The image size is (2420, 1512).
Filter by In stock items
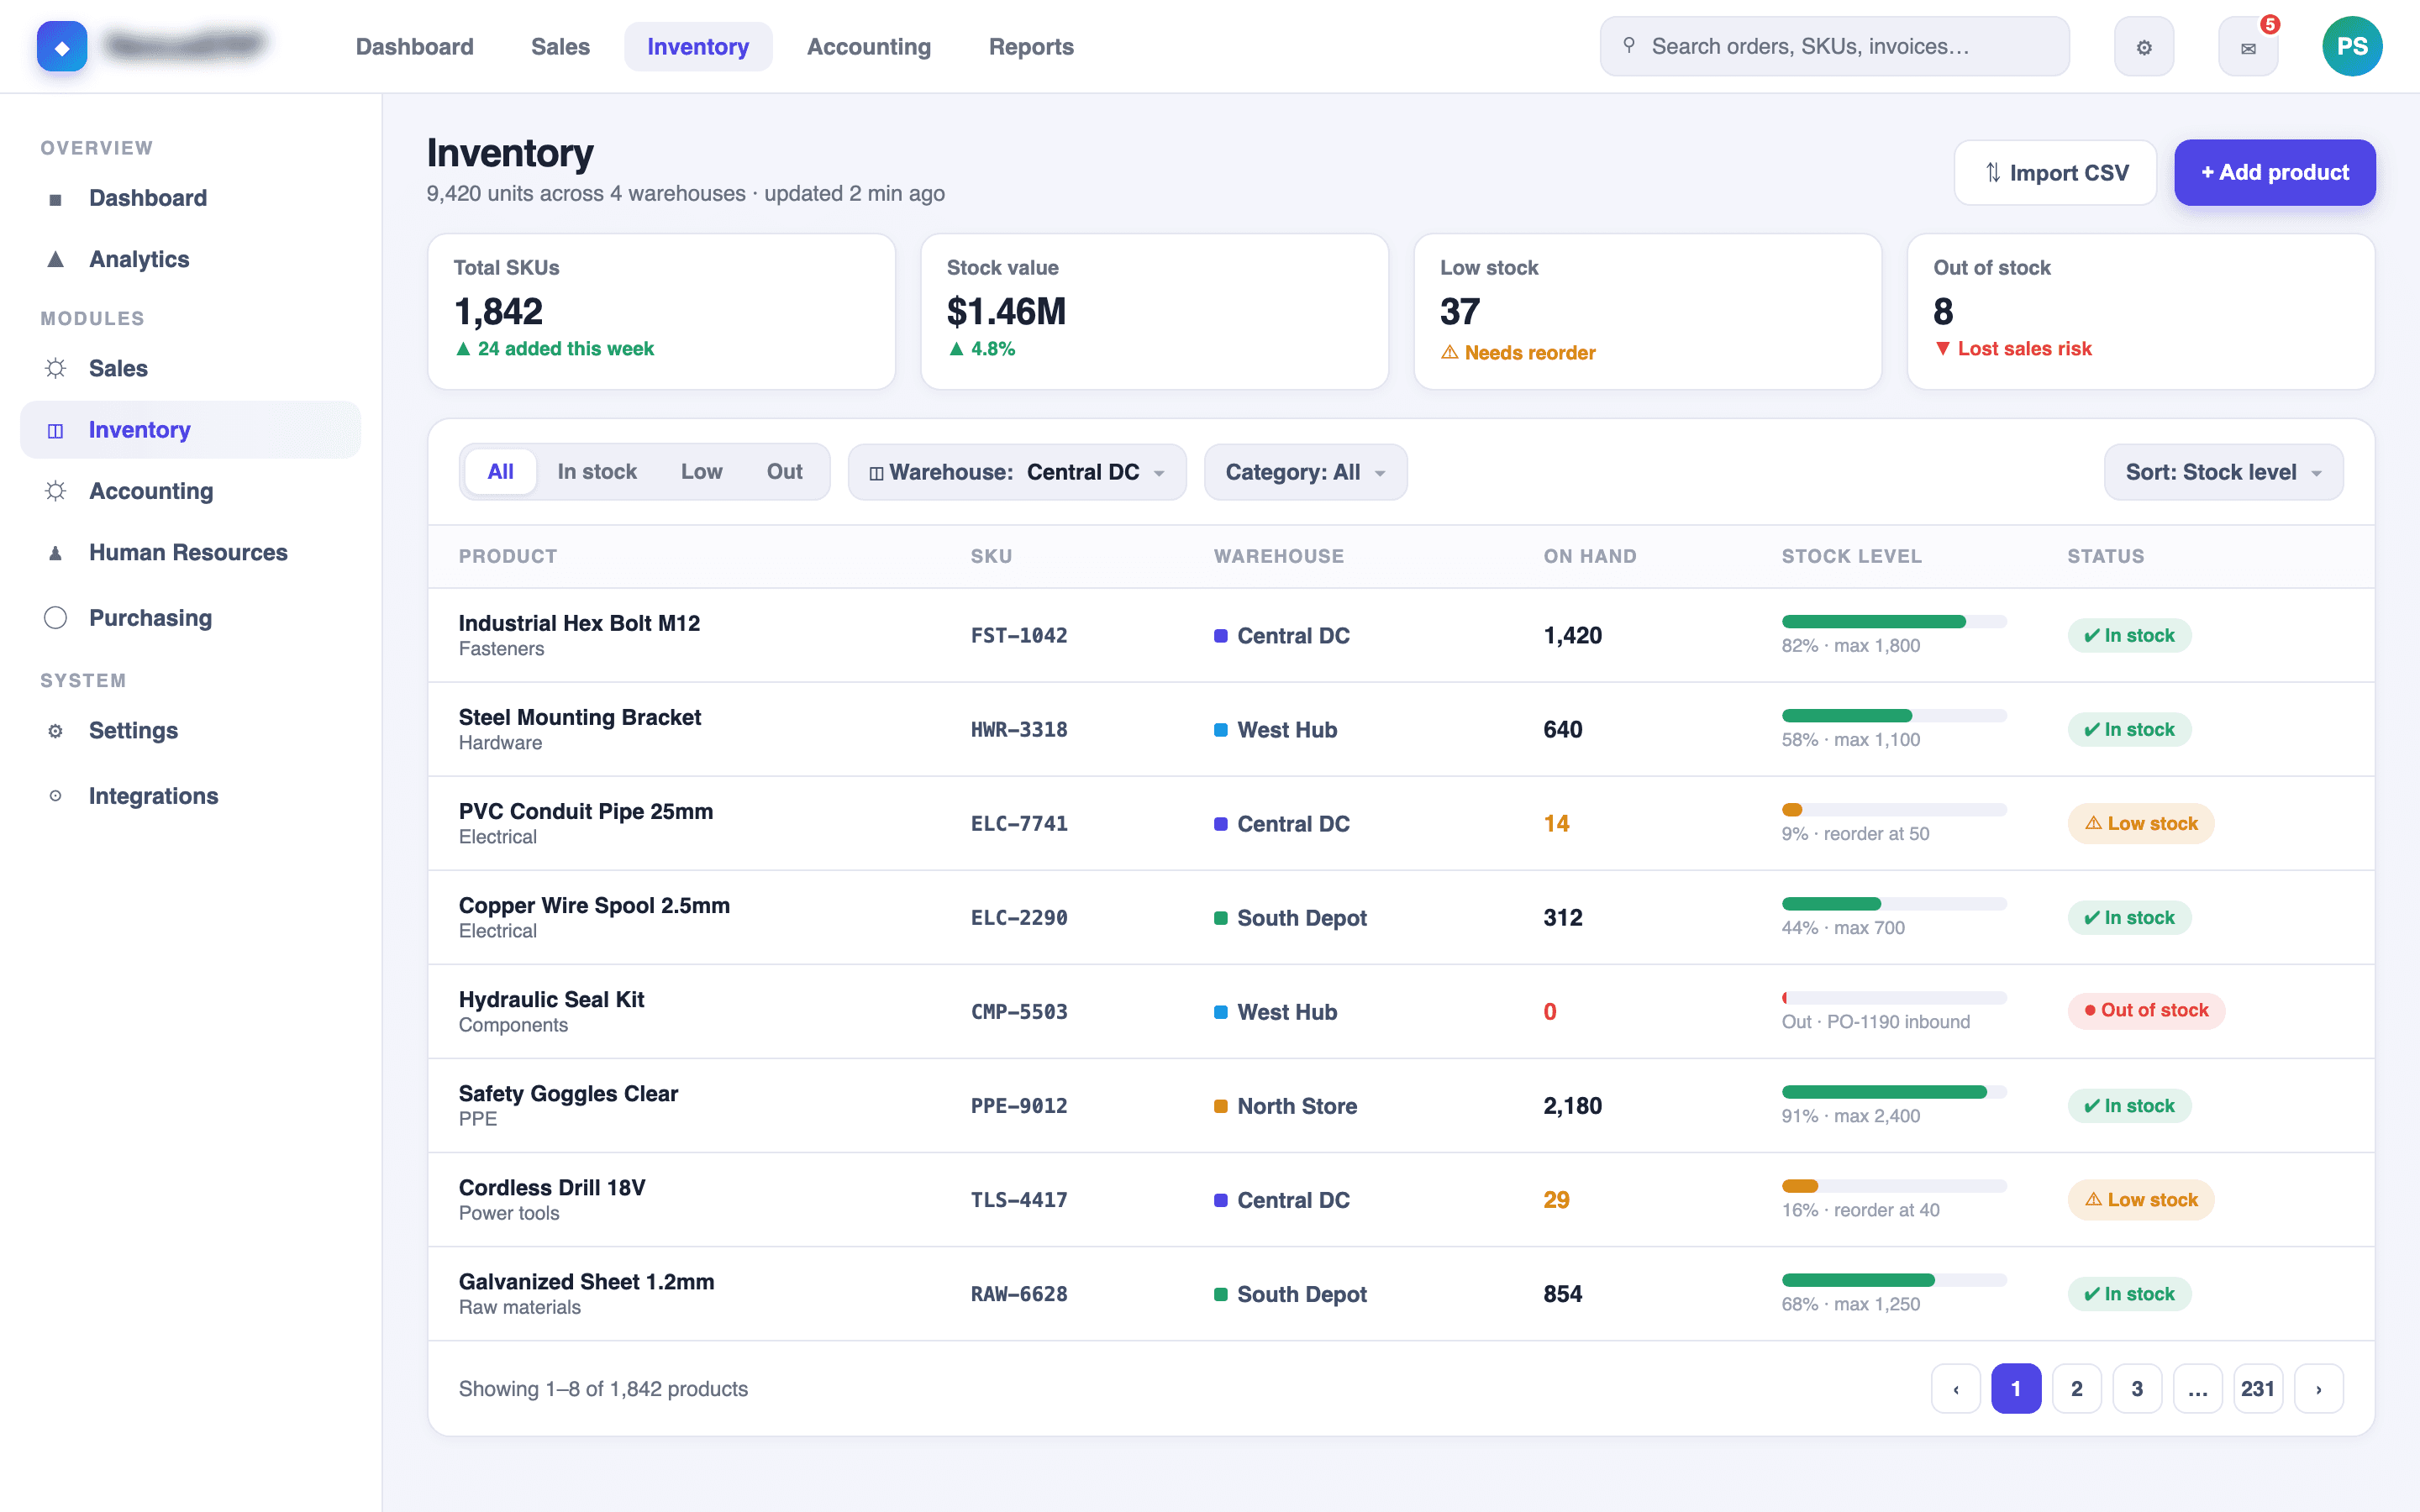(x=597, y=472)
